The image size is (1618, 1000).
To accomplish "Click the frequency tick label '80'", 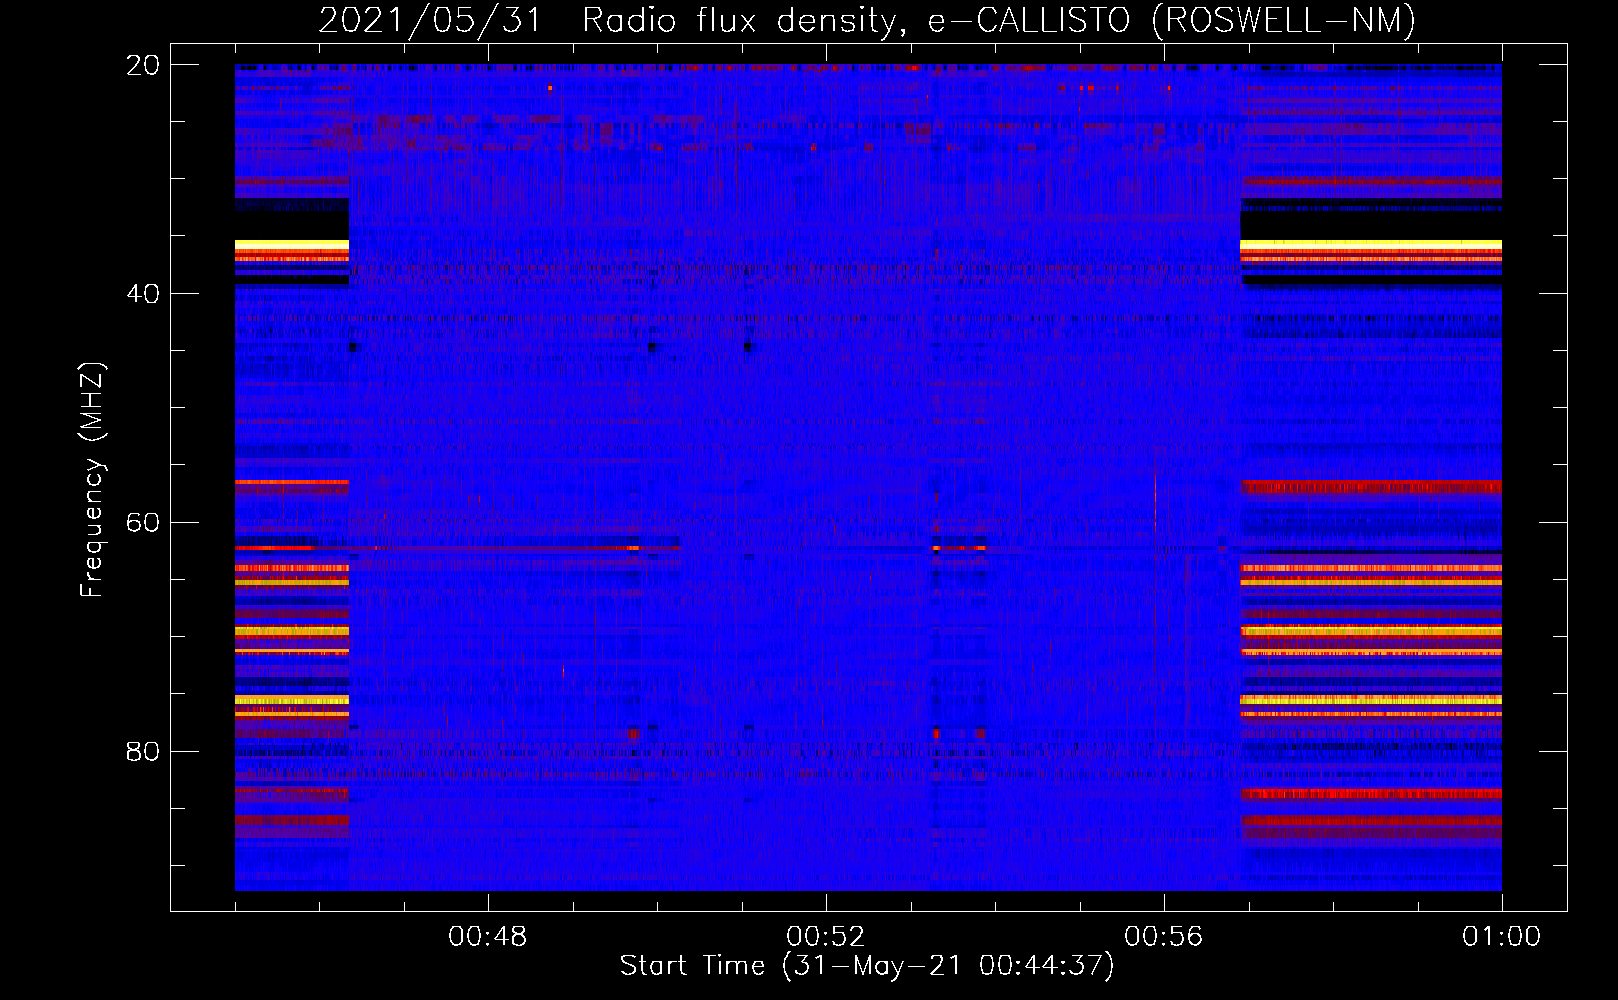I will pyautogui.click(x=143, y=751).
